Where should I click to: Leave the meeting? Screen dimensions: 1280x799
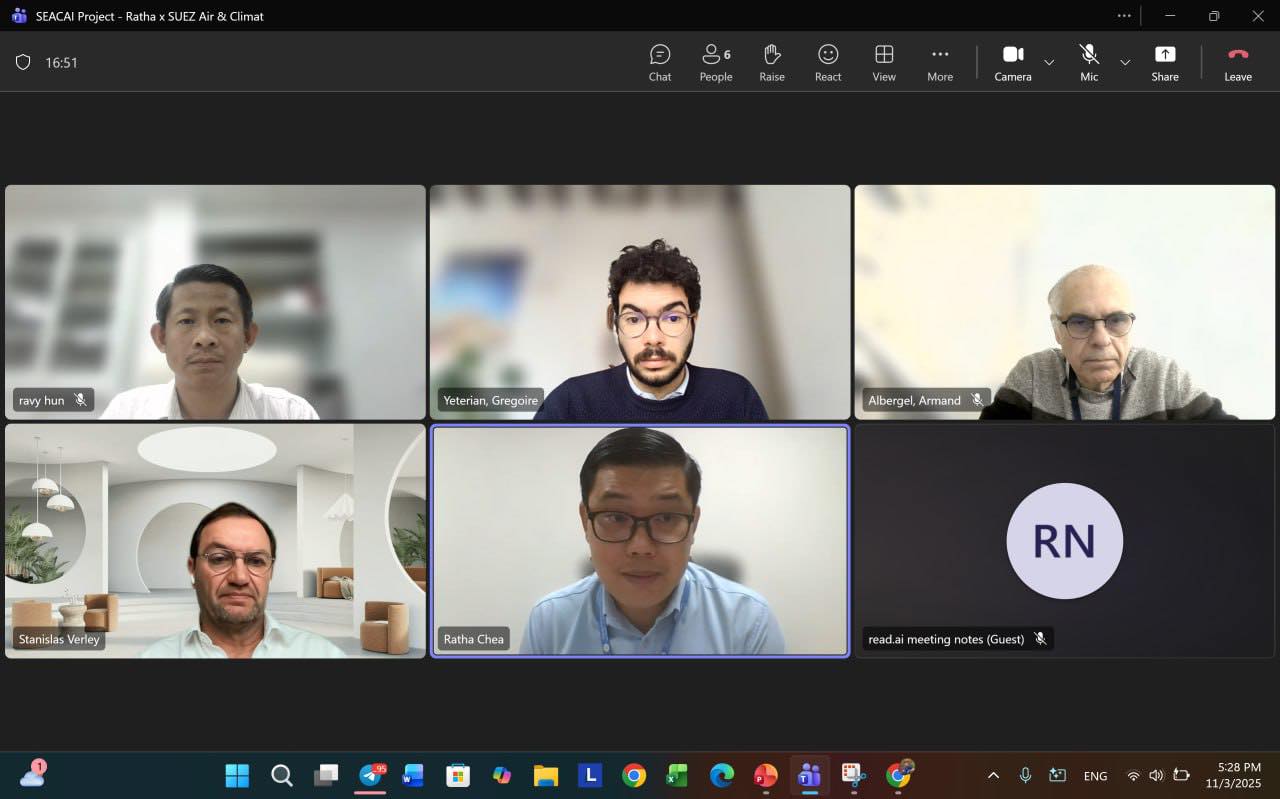(1237, 62)
